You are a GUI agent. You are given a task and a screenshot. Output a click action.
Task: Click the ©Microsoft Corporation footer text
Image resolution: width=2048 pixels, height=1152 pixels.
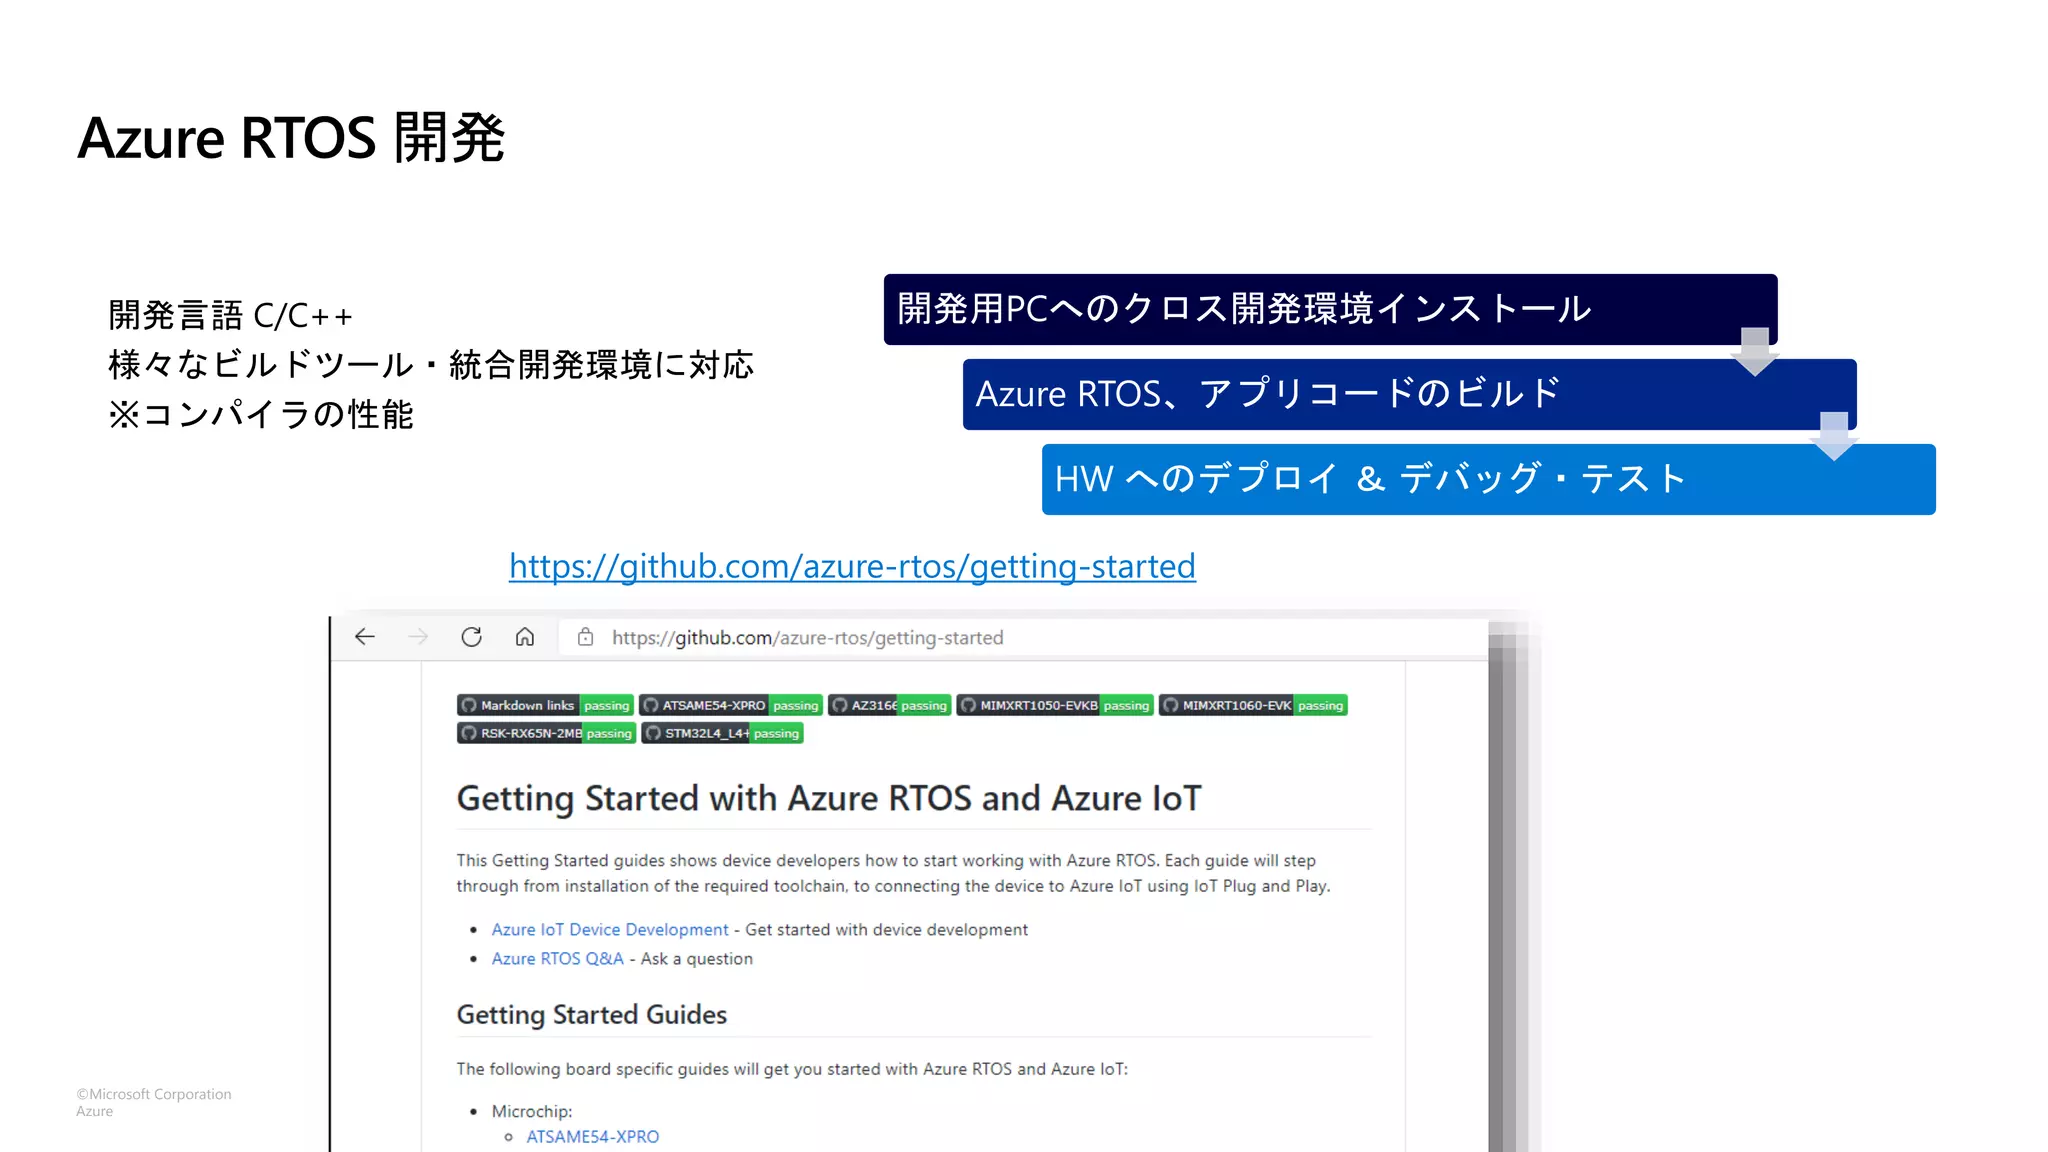point(154,1094)
